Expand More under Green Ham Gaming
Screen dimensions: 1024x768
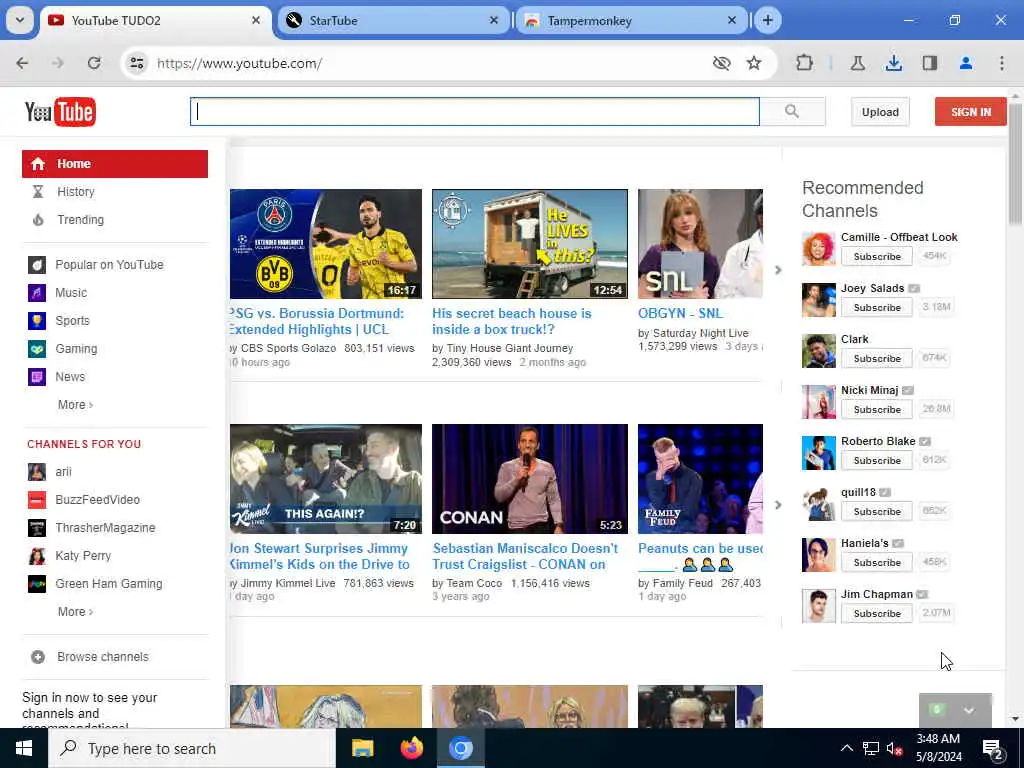[75, 612]
